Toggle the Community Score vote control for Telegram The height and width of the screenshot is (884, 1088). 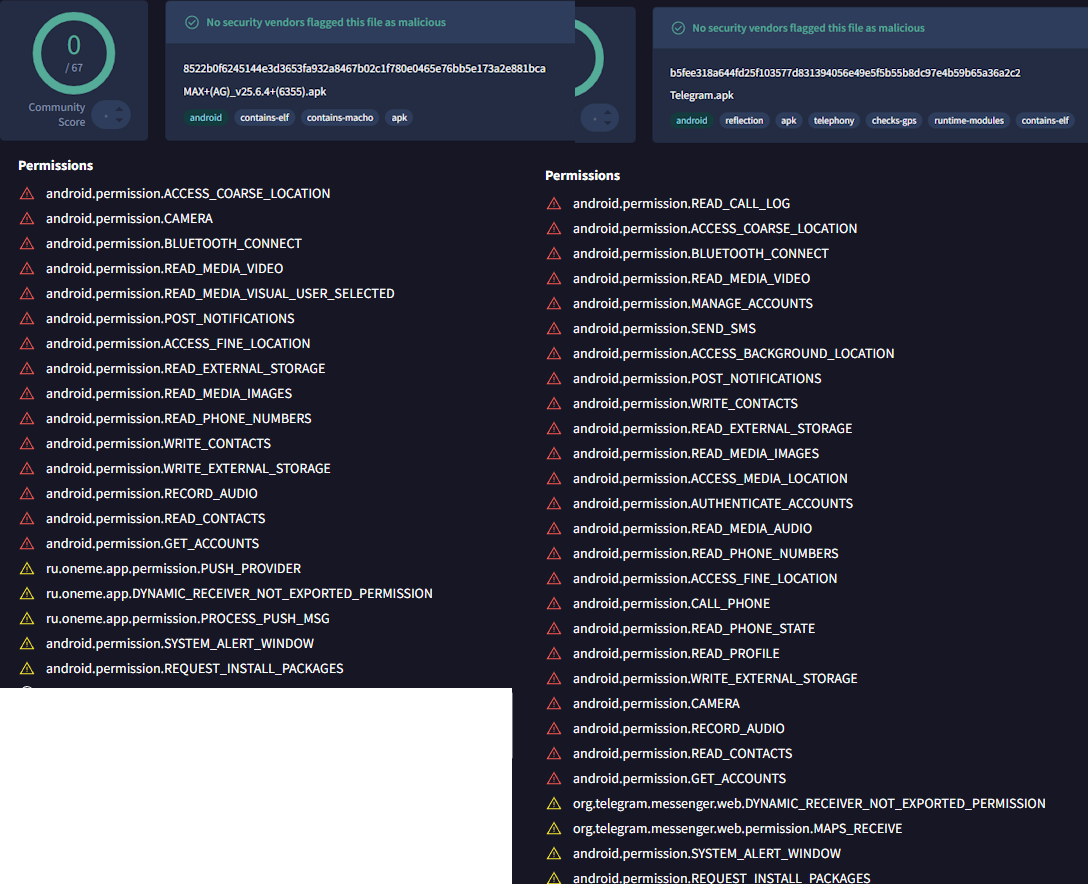[x=597, y=118]
